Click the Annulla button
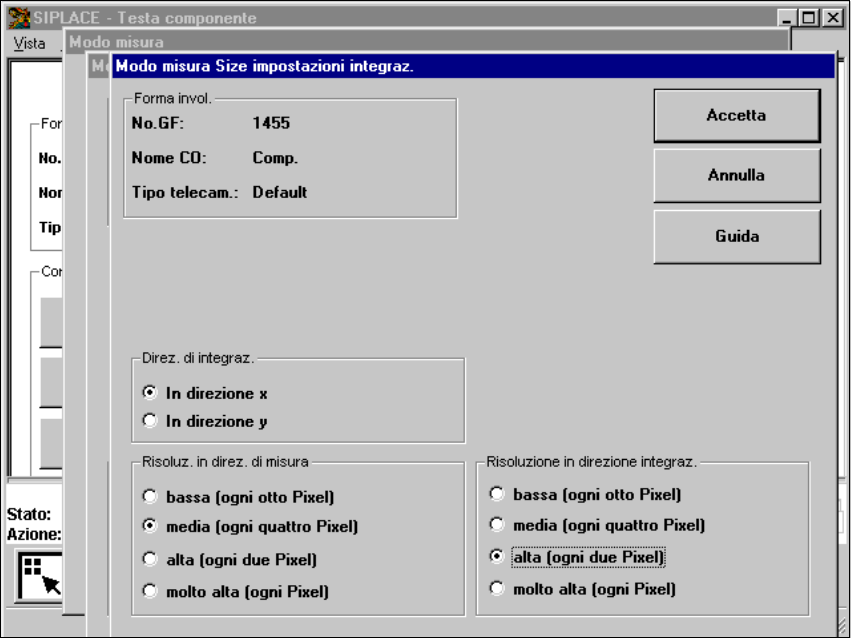 point(736,175)
